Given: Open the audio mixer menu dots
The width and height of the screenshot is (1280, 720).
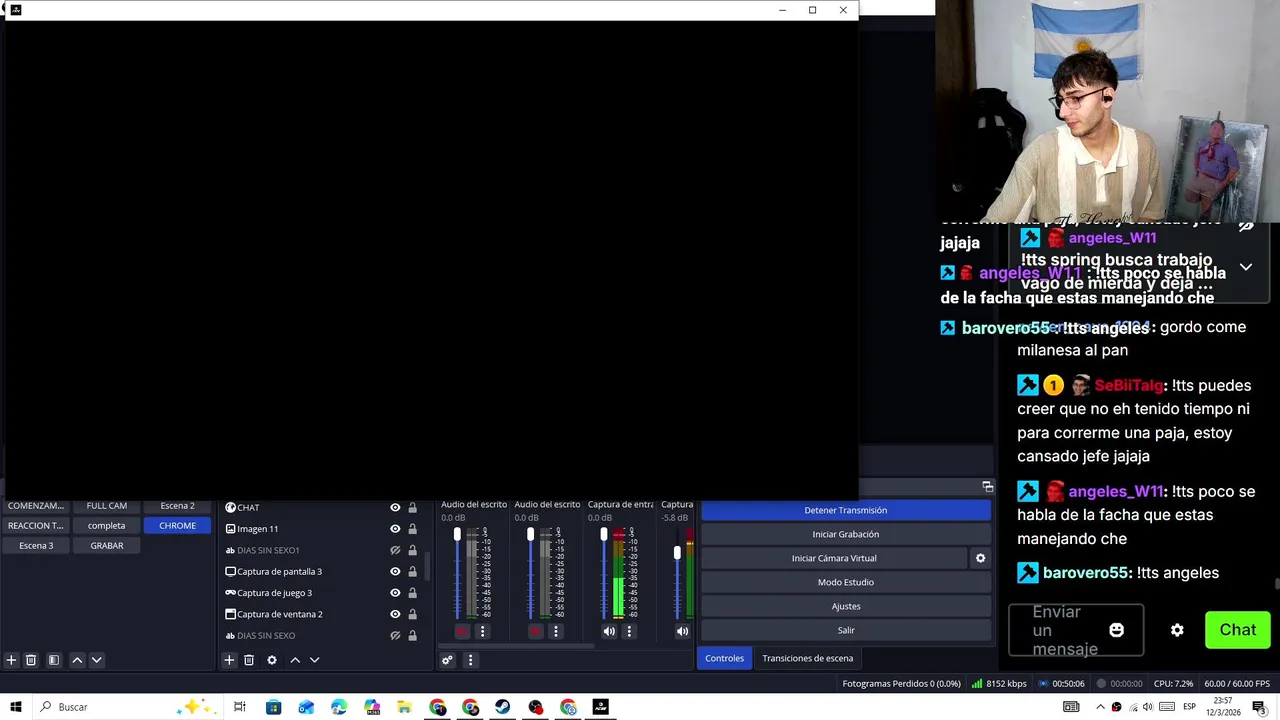Looking at the screenshot, I should tap(470, 660).
